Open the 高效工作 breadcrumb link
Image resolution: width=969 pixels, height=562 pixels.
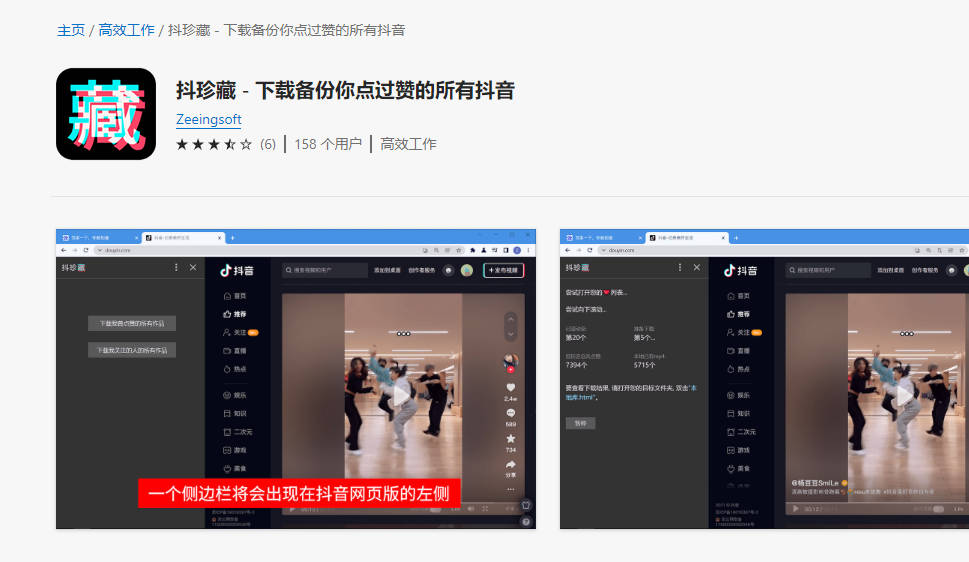tap(126, 30)
